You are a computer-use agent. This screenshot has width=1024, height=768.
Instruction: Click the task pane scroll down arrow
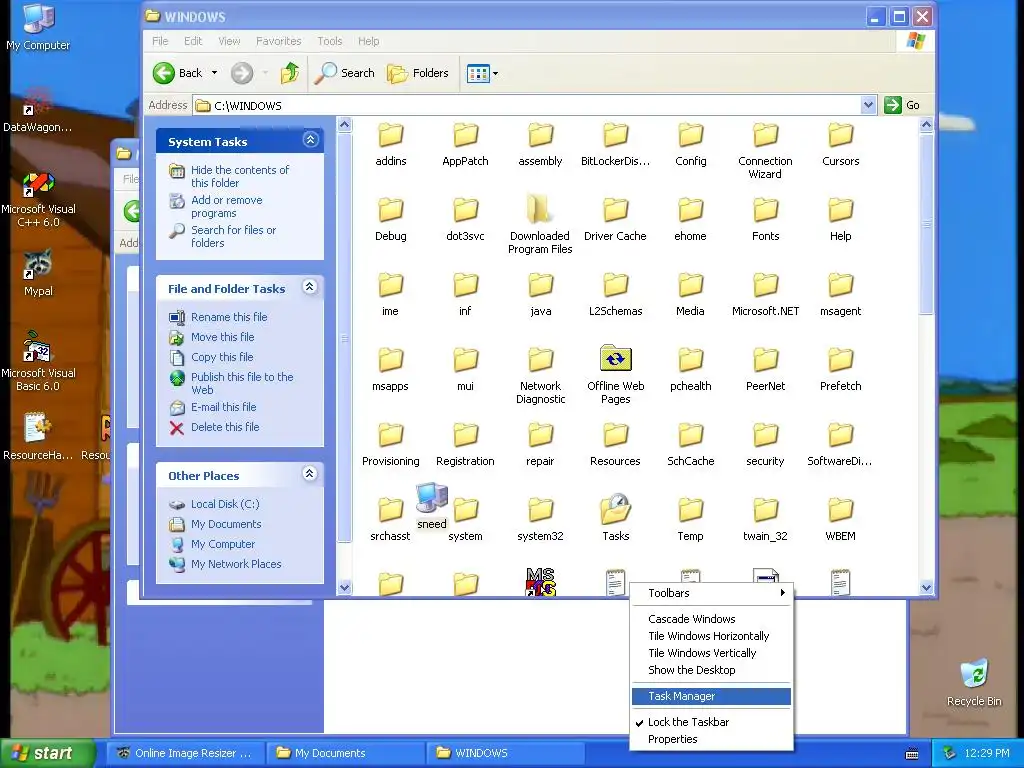344,587
